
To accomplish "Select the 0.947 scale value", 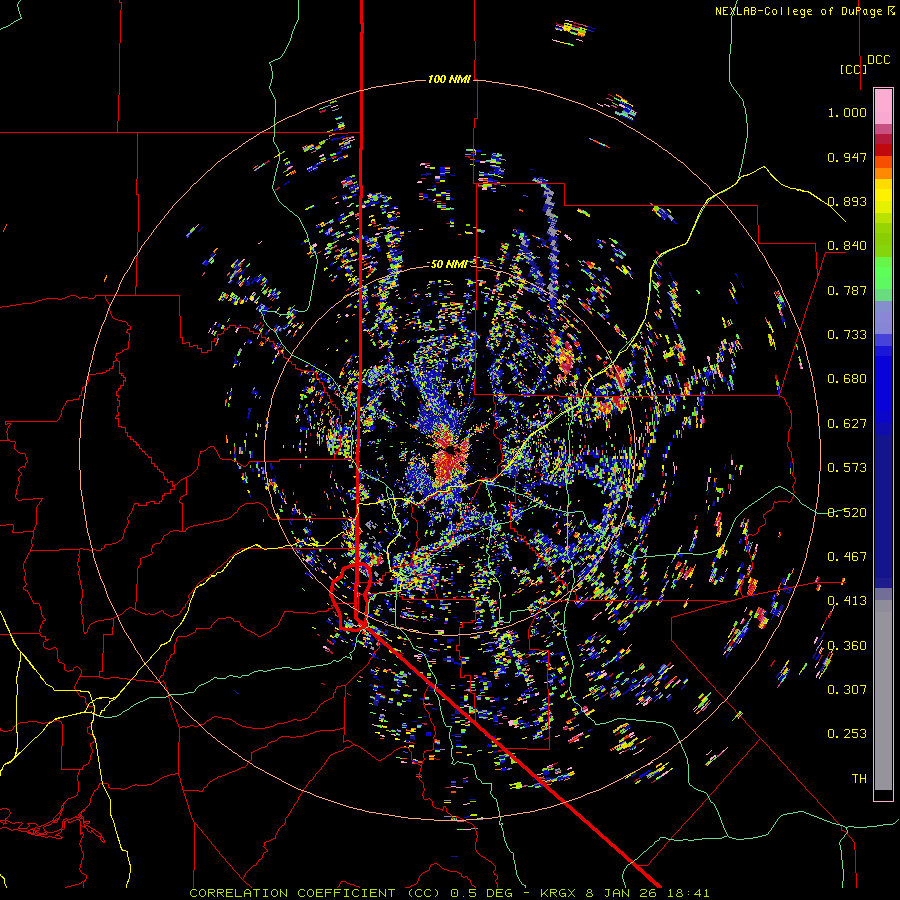I will pyautogui.click(x=847, y=157).
